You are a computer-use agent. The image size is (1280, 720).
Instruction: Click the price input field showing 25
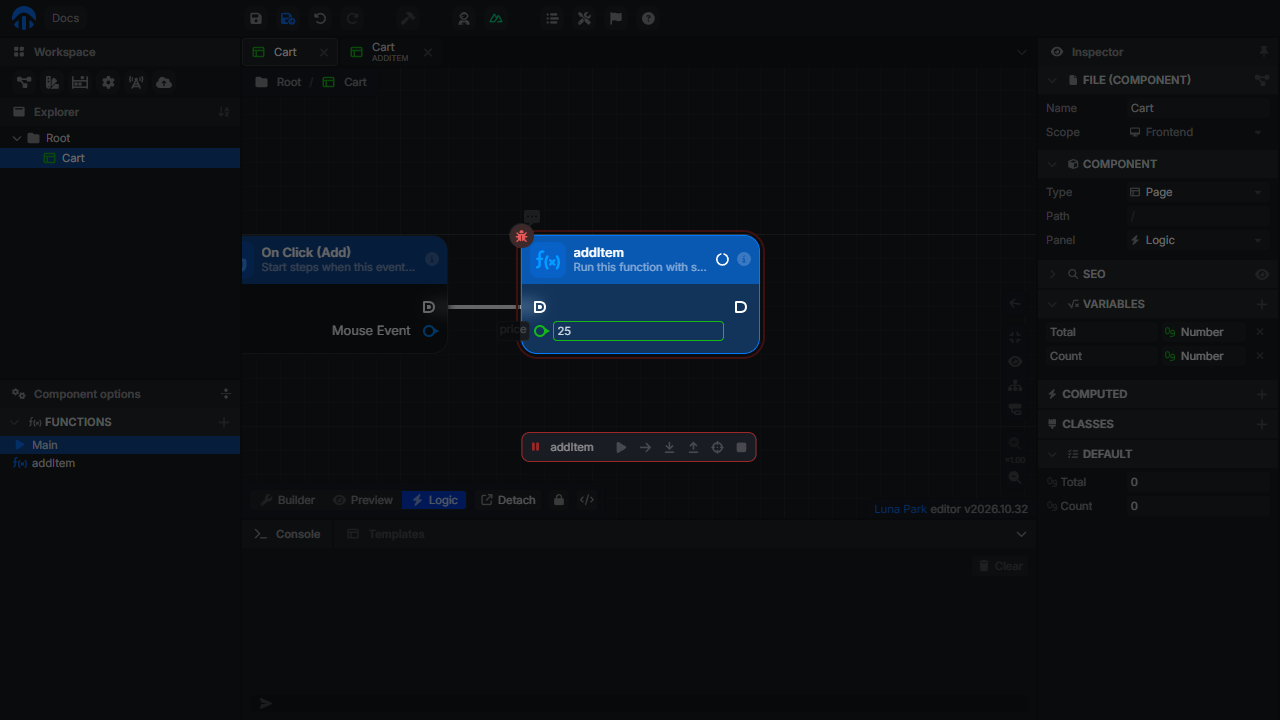point(638,331)
